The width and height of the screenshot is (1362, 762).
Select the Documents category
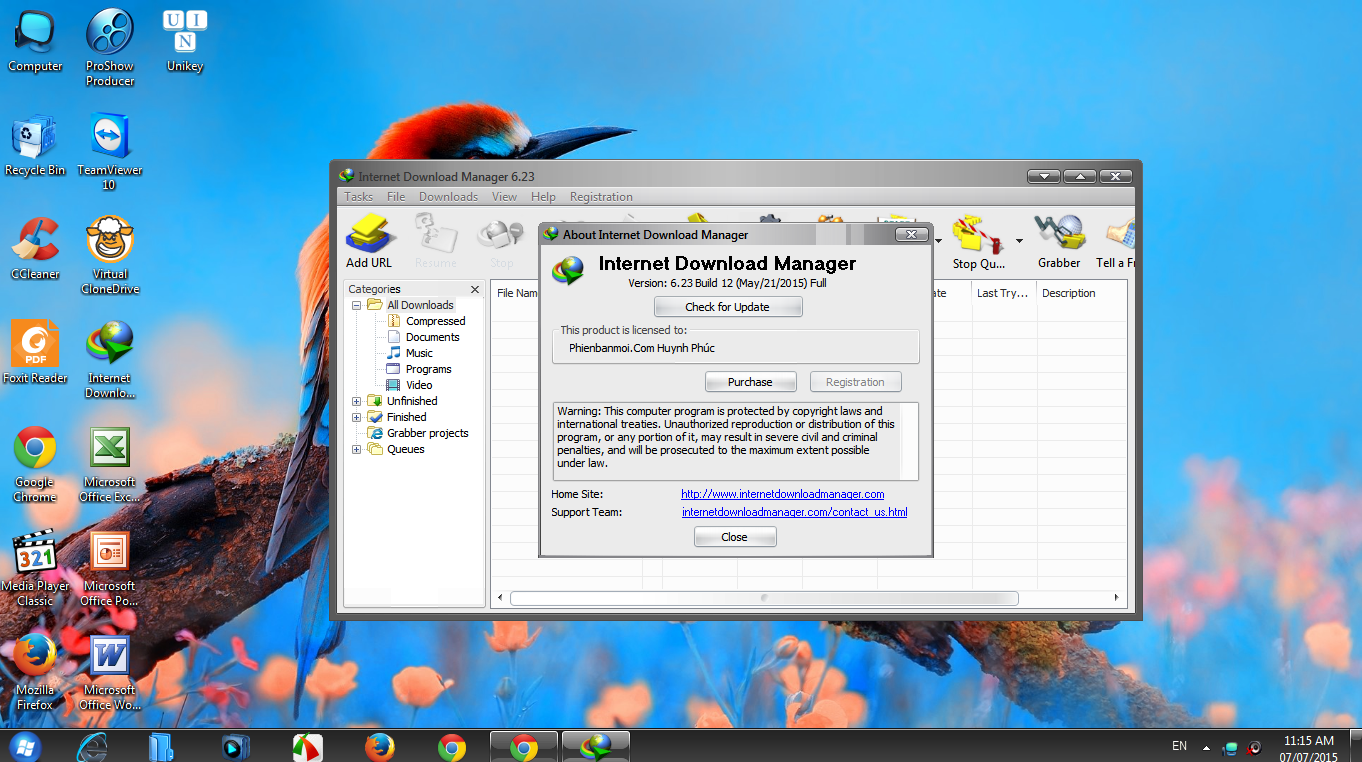pos(432,337)
